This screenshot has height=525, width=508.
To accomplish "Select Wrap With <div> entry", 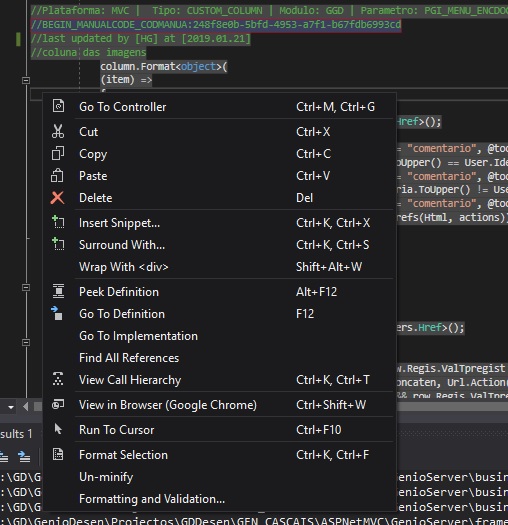I will [x=220, y=267].
